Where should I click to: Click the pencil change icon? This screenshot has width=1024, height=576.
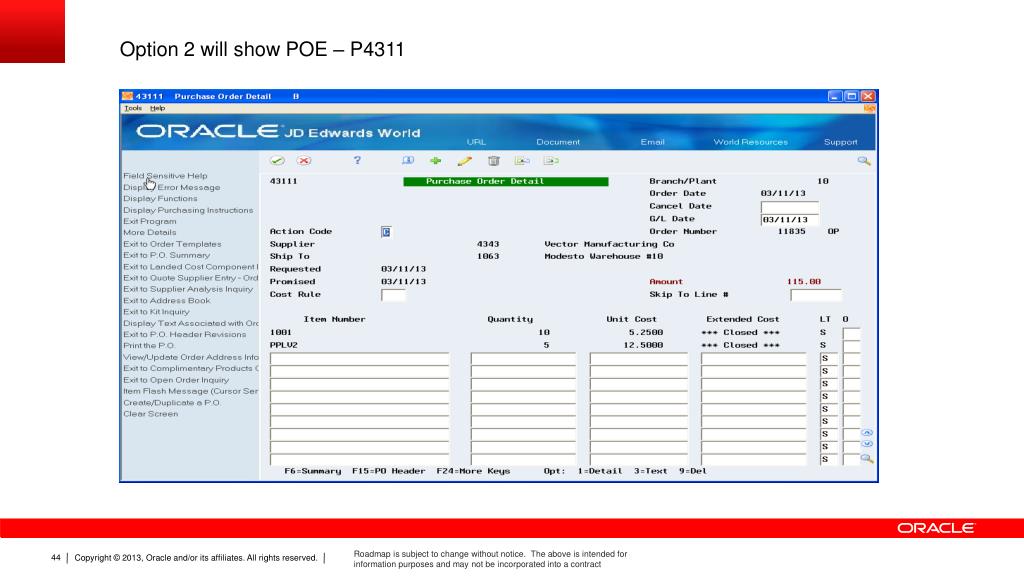click(x=464, y=161)
